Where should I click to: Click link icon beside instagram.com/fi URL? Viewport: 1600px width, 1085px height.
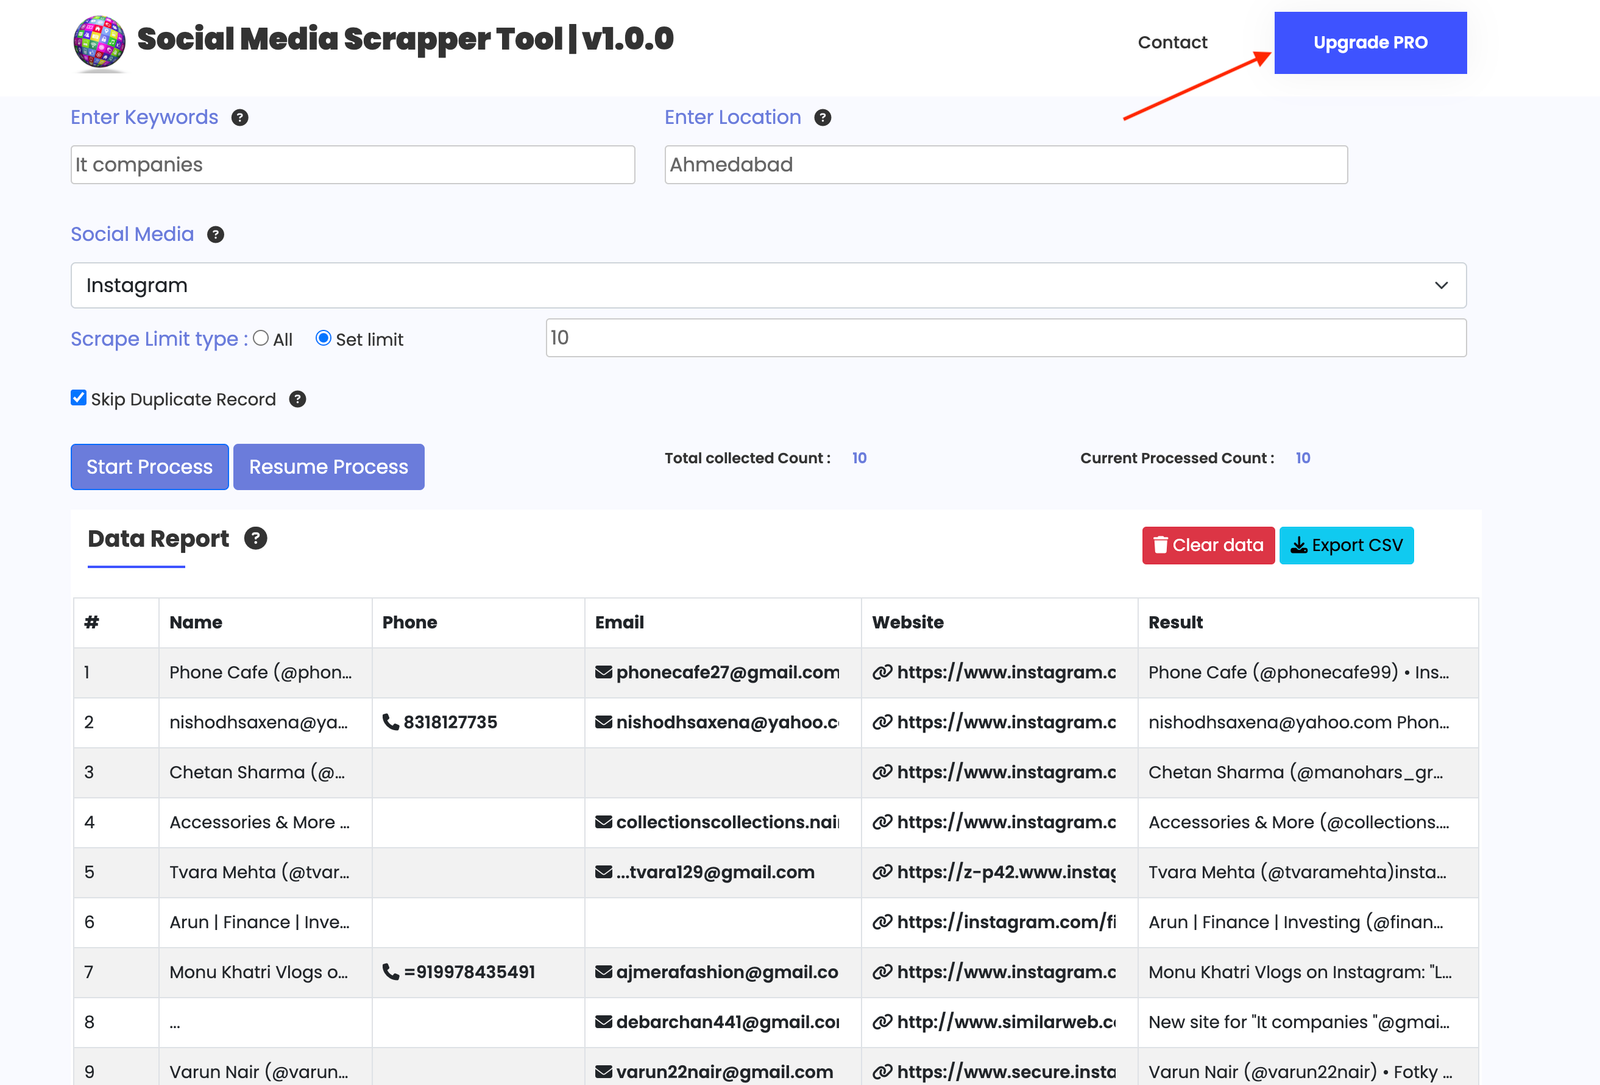coord(882,922)
